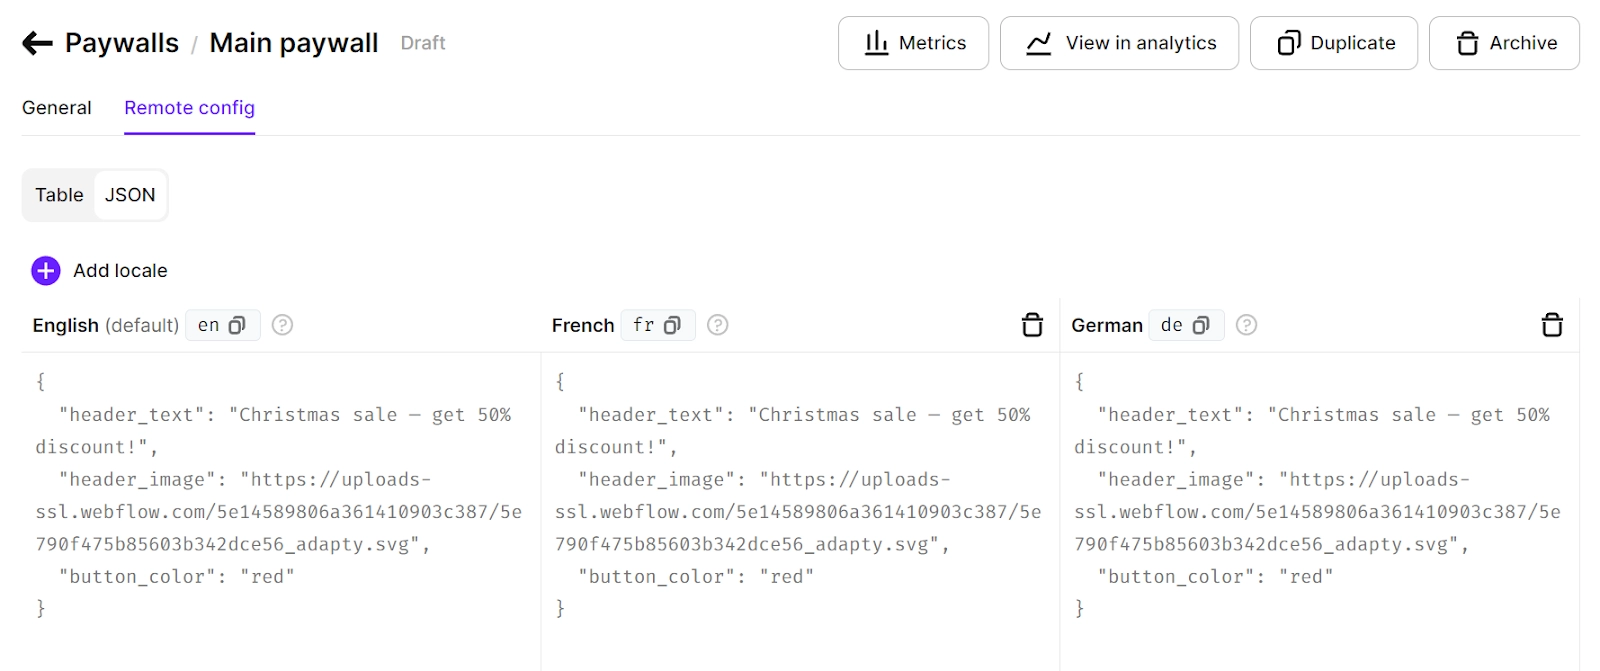Open help tooltip next to German locale
The width and height of the screenshot is (1600, 671).
click(x=1246, y=325)
